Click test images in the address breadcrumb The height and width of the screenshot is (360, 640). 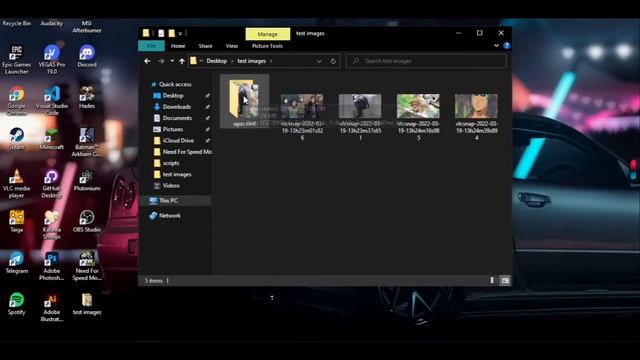(x=251, y=61)
